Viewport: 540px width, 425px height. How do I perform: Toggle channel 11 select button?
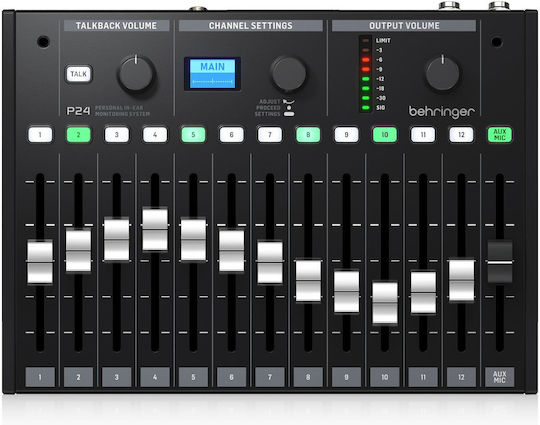coord(423,134)
